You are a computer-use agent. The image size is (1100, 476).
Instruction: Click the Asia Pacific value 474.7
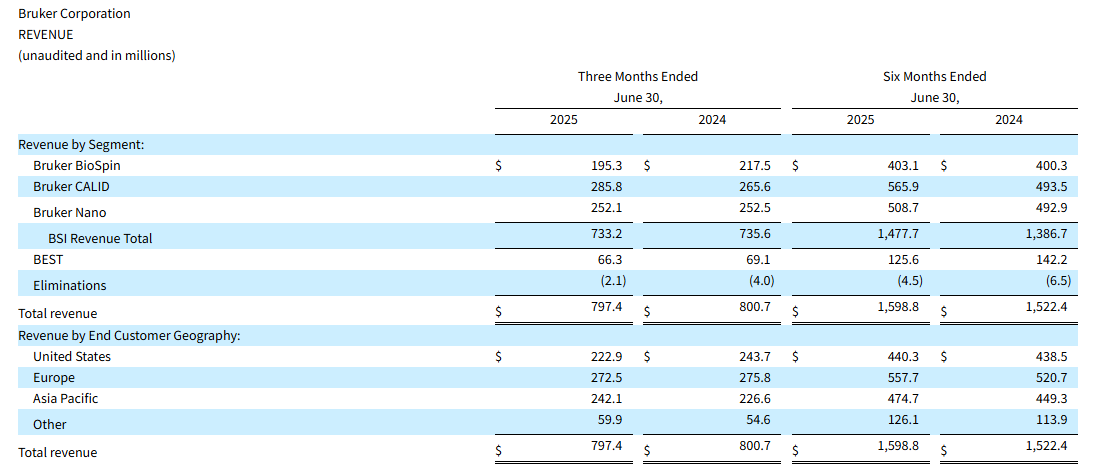904,399
